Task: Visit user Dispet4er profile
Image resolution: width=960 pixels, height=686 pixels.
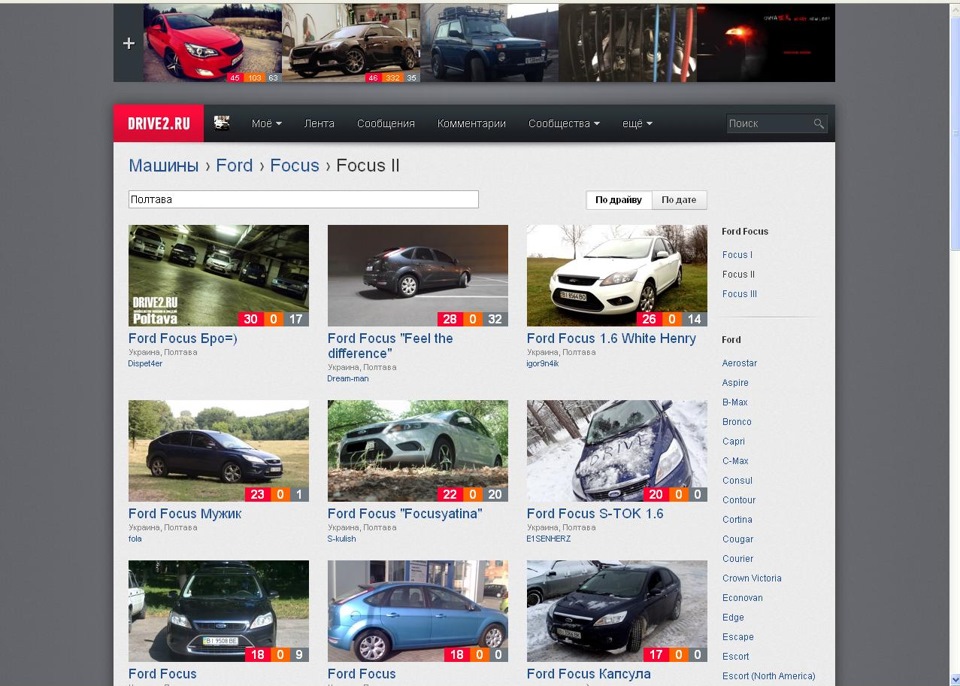Action: click(x=145, y=364)
